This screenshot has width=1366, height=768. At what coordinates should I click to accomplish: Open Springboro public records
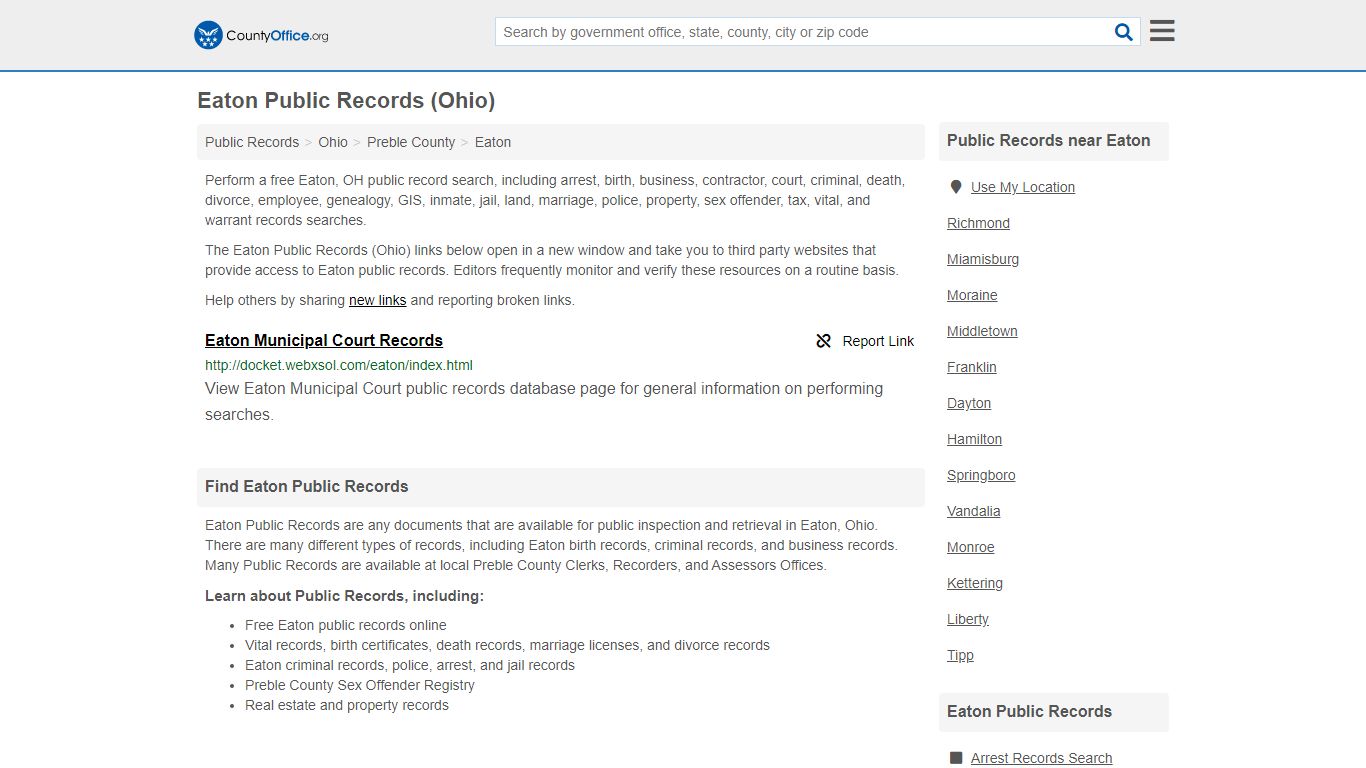[981, 475]
